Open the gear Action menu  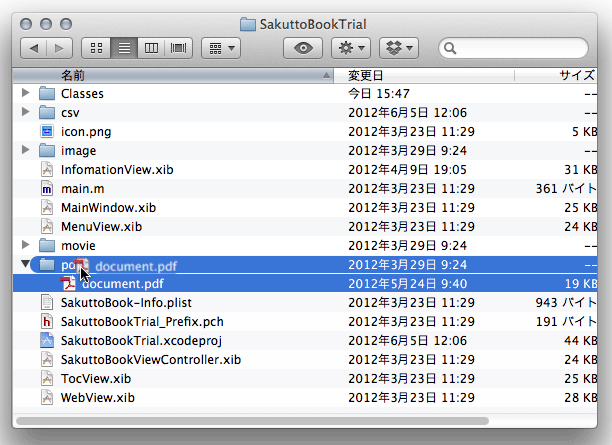click(x=351, y=48)
